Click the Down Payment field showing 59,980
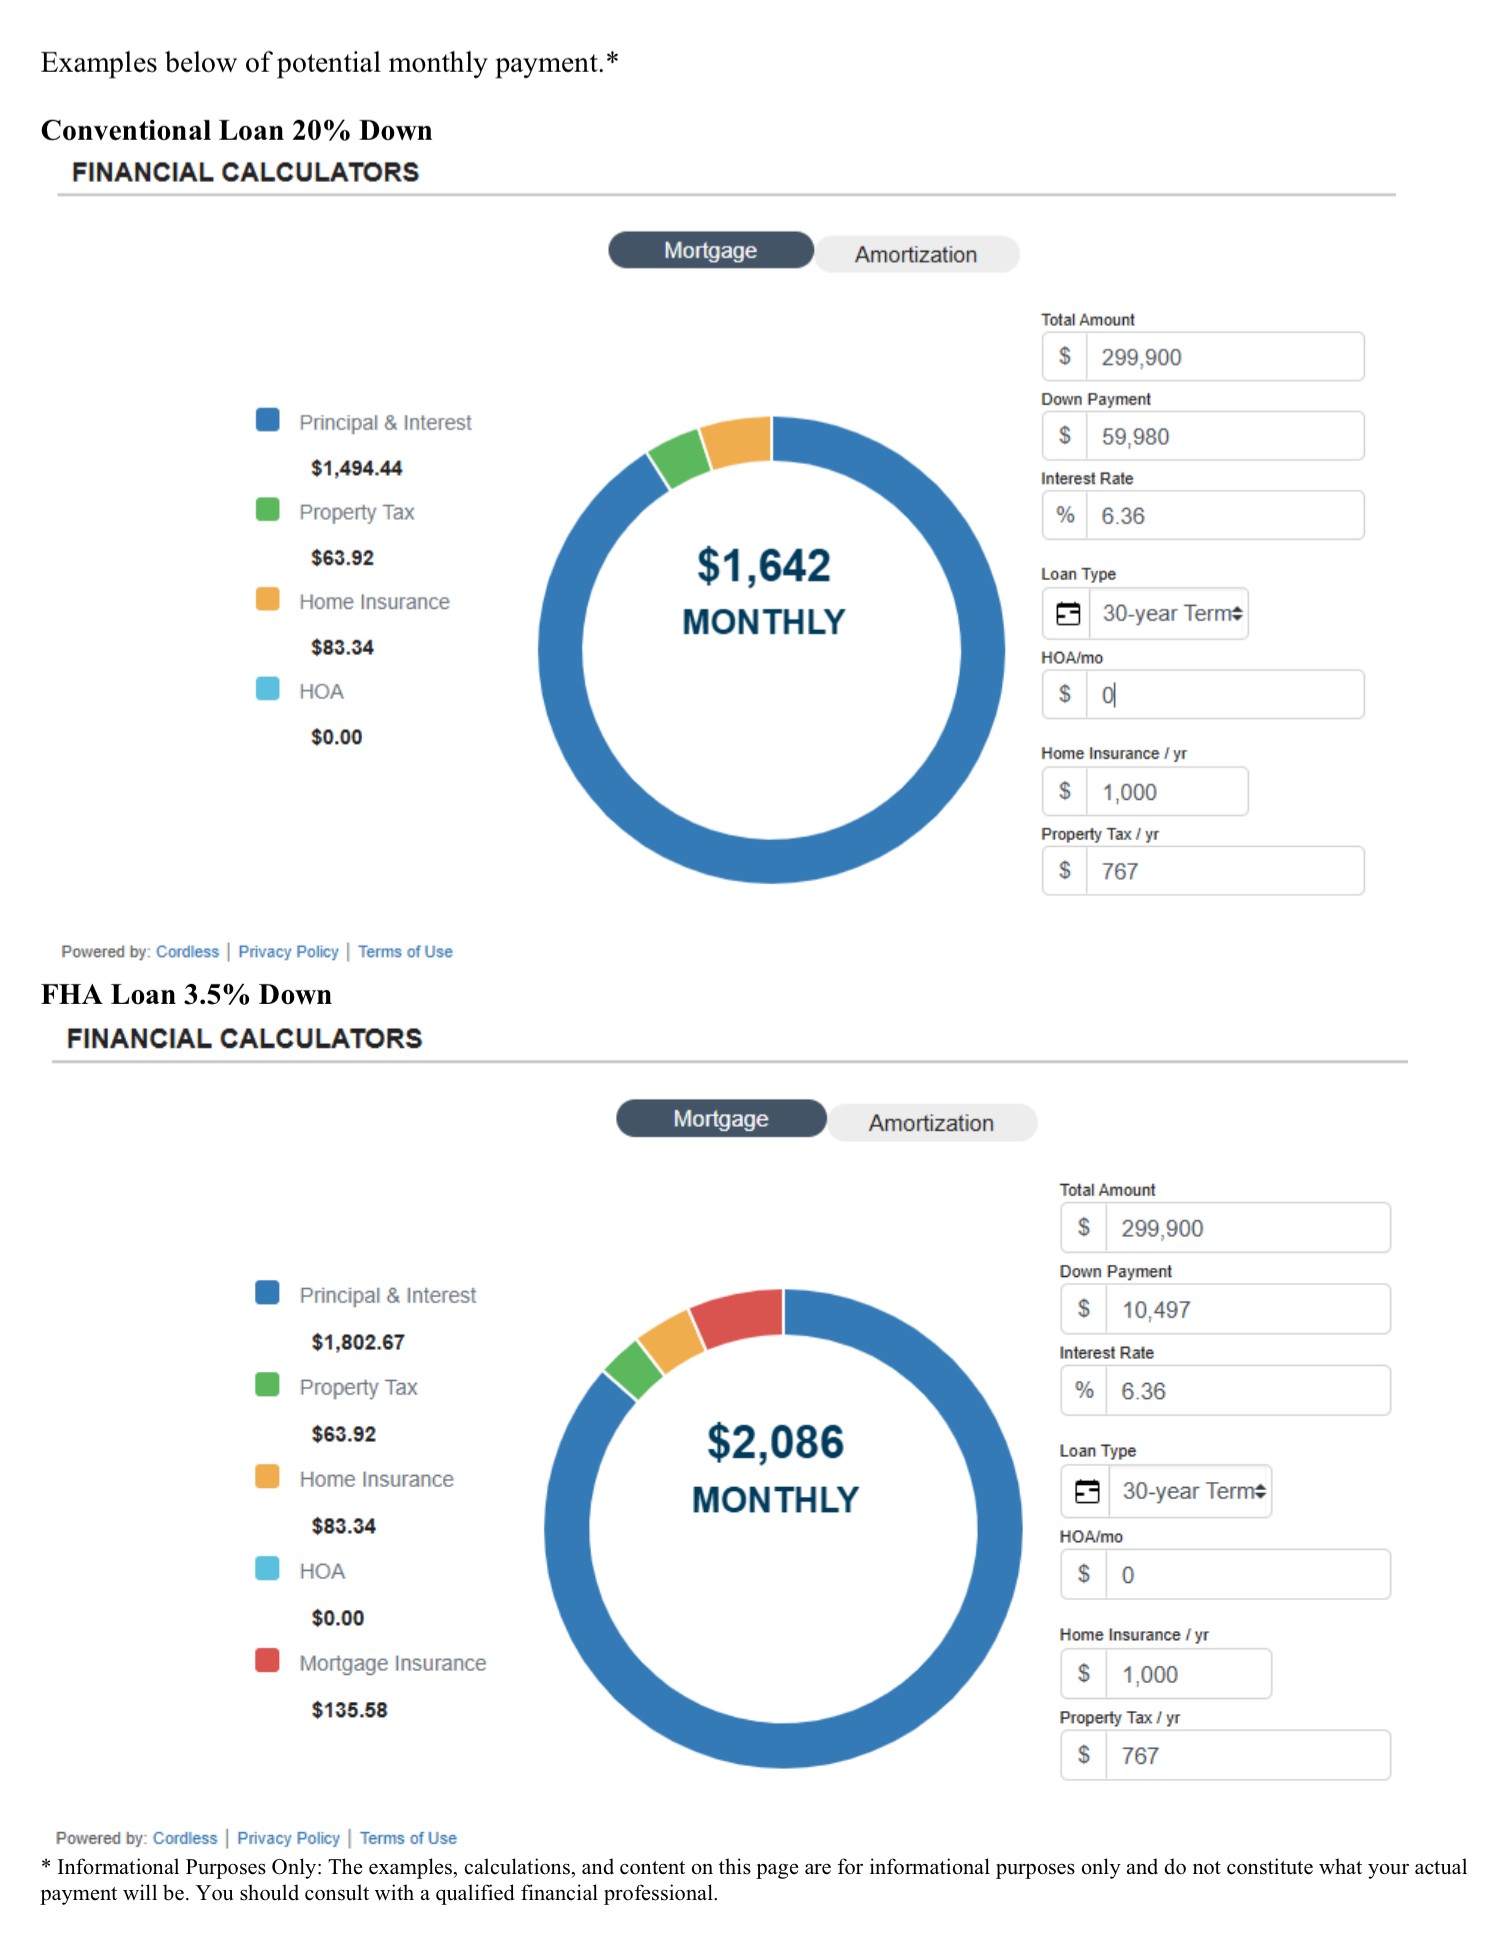 1203,436
